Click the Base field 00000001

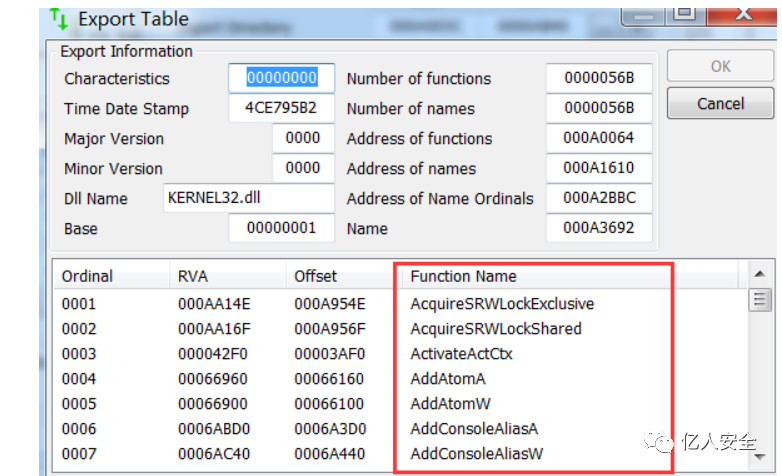pyautogui.click(x=281, y=228)
